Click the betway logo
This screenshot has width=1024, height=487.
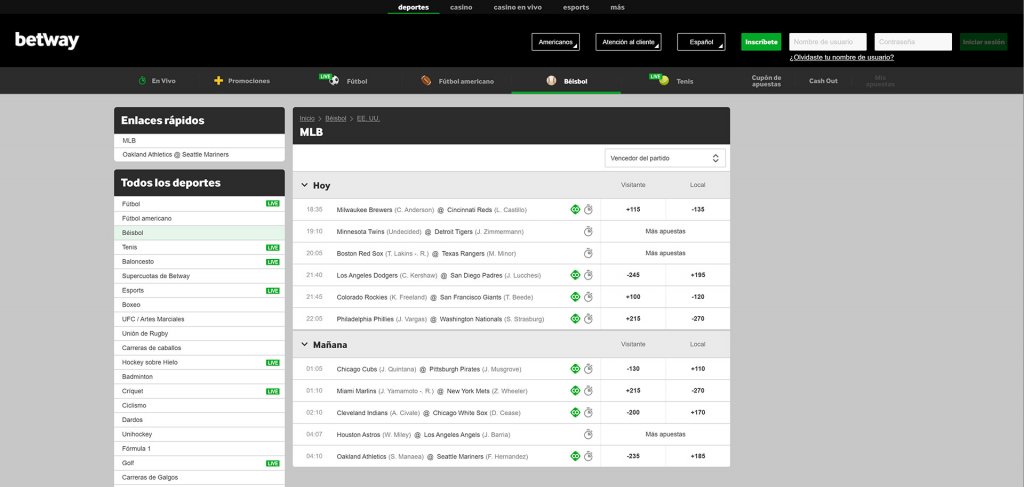click(x=47, y=41)
